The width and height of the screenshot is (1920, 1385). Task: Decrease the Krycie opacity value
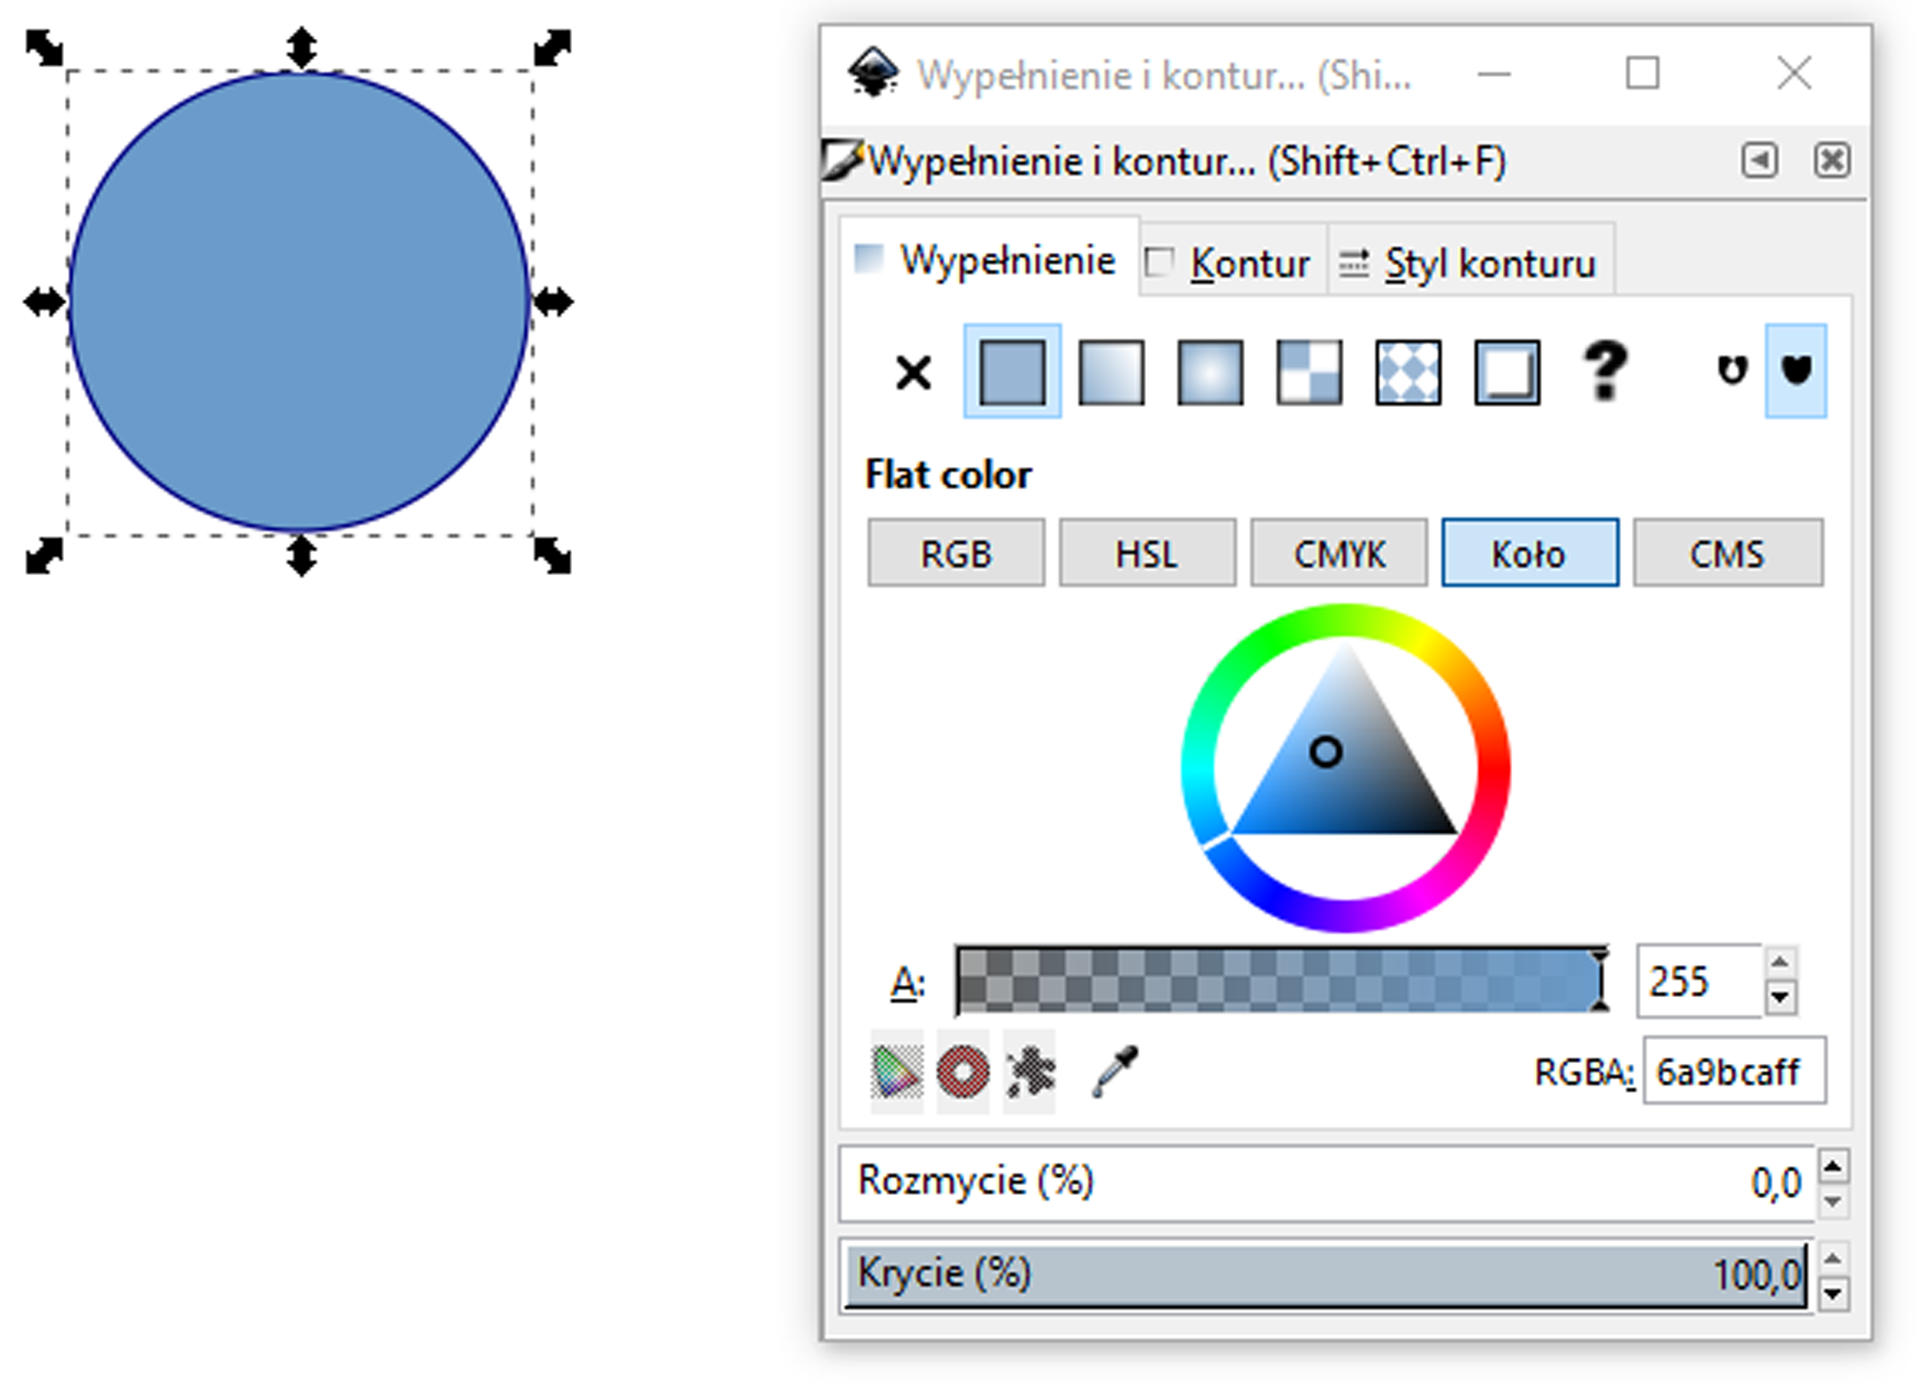click(x=1832, y=1294)
